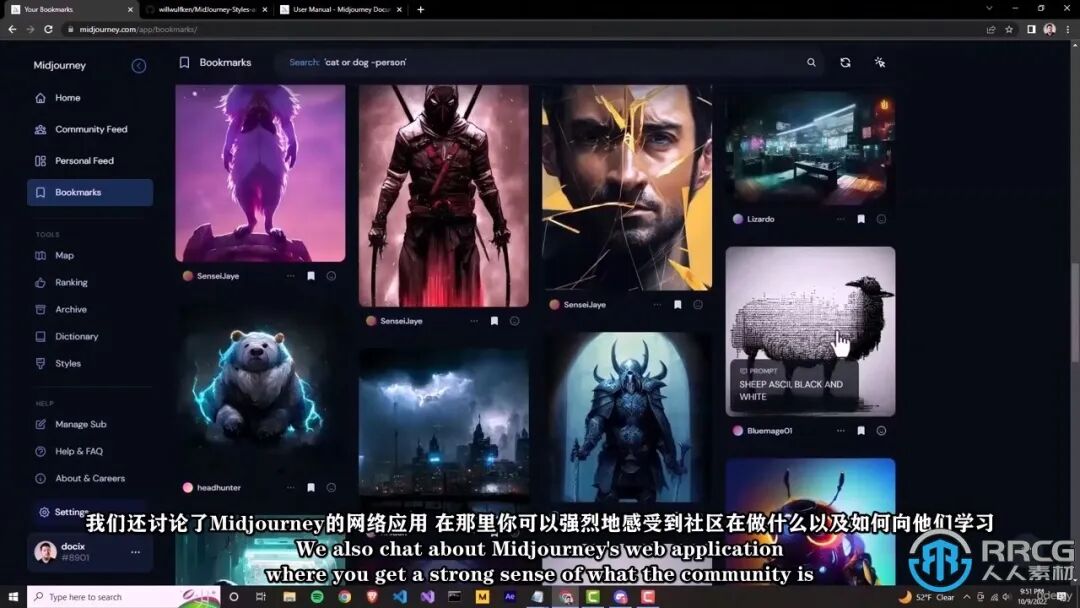This screenshot has width=1080, height=608.
Task: Bookmark this page with star icon
Action: [x=1009, y=30]
